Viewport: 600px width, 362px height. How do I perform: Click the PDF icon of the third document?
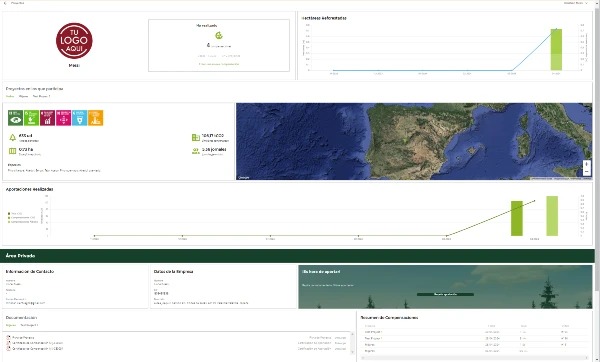8,349
